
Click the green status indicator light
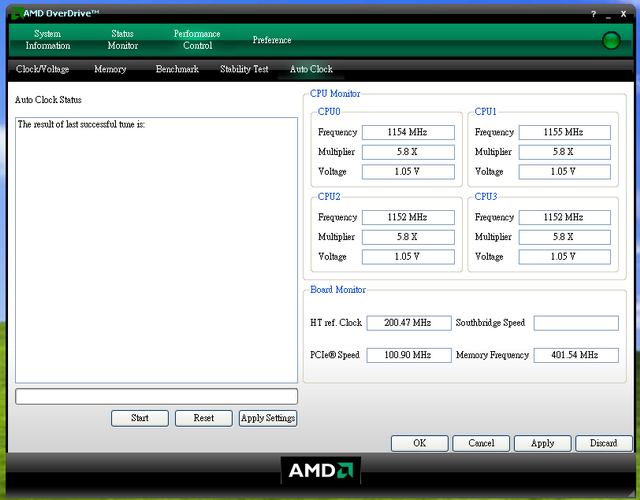click(x=611, y=40)
